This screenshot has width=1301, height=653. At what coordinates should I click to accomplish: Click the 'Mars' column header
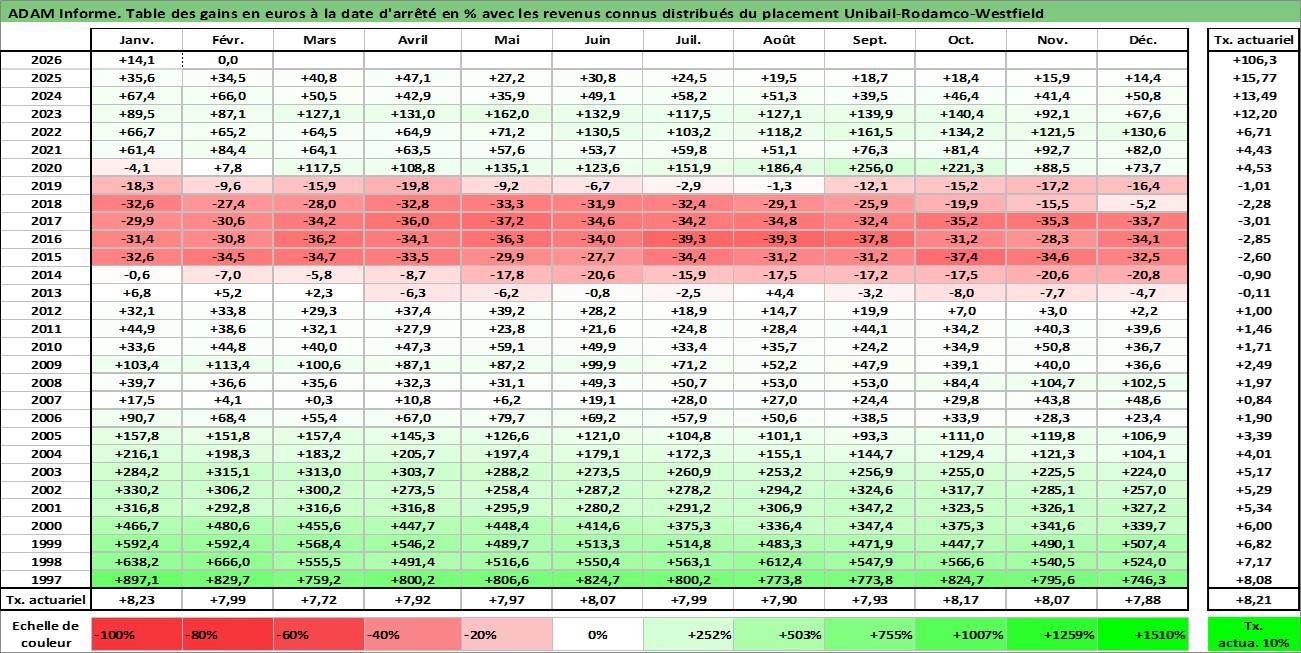pyautogui.click(x=318, y=41)
